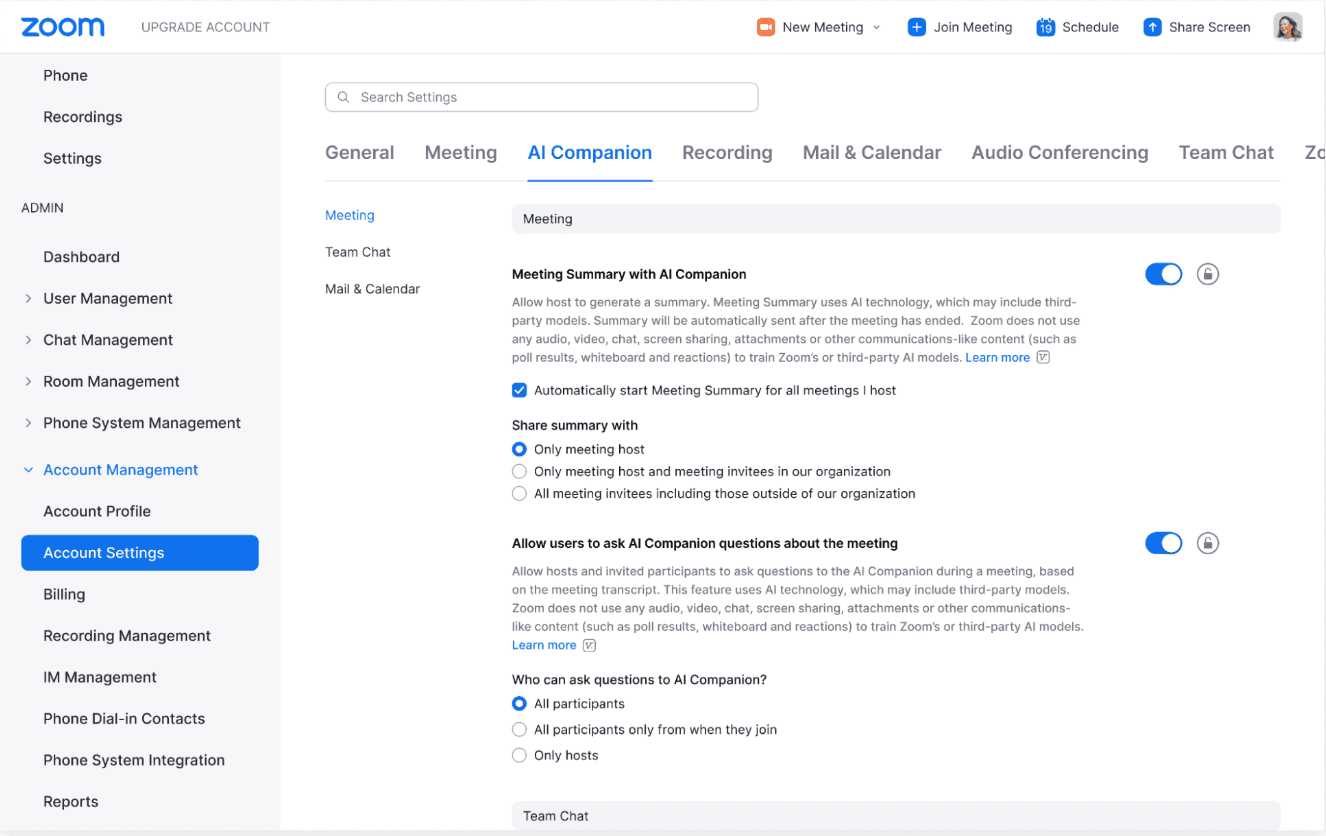Disable Meeting Summary with AI Companion toggle

pos(1163,273)
